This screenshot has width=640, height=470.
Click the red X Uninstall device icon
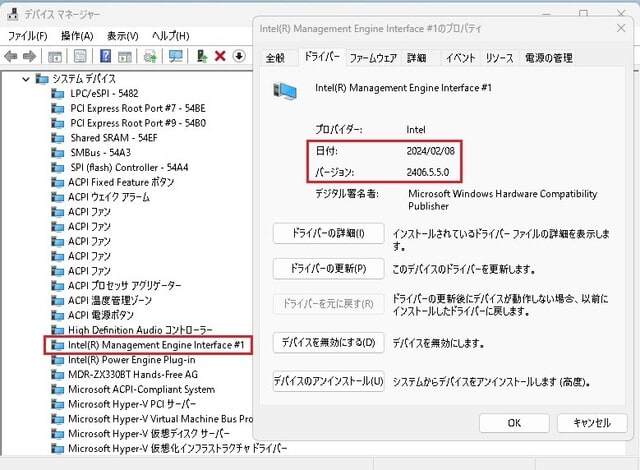[x=220, y=56]
